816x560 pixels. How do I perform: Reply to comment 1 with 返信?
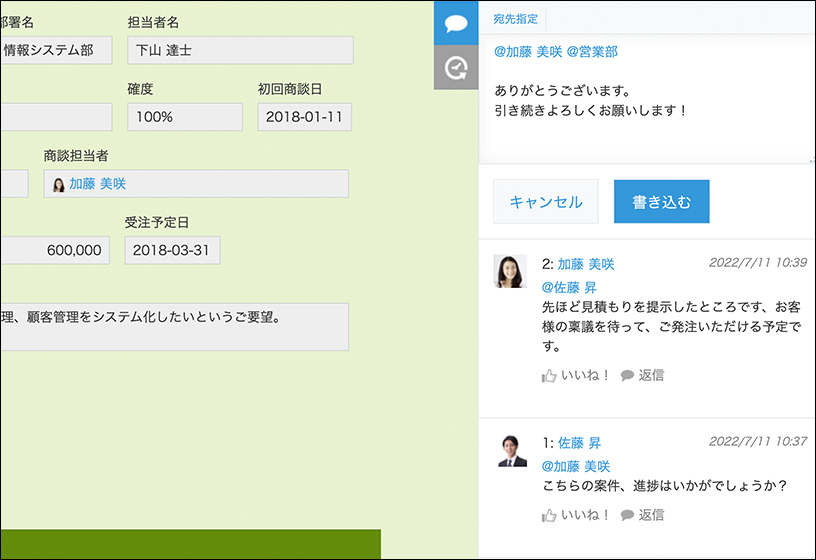643,515
